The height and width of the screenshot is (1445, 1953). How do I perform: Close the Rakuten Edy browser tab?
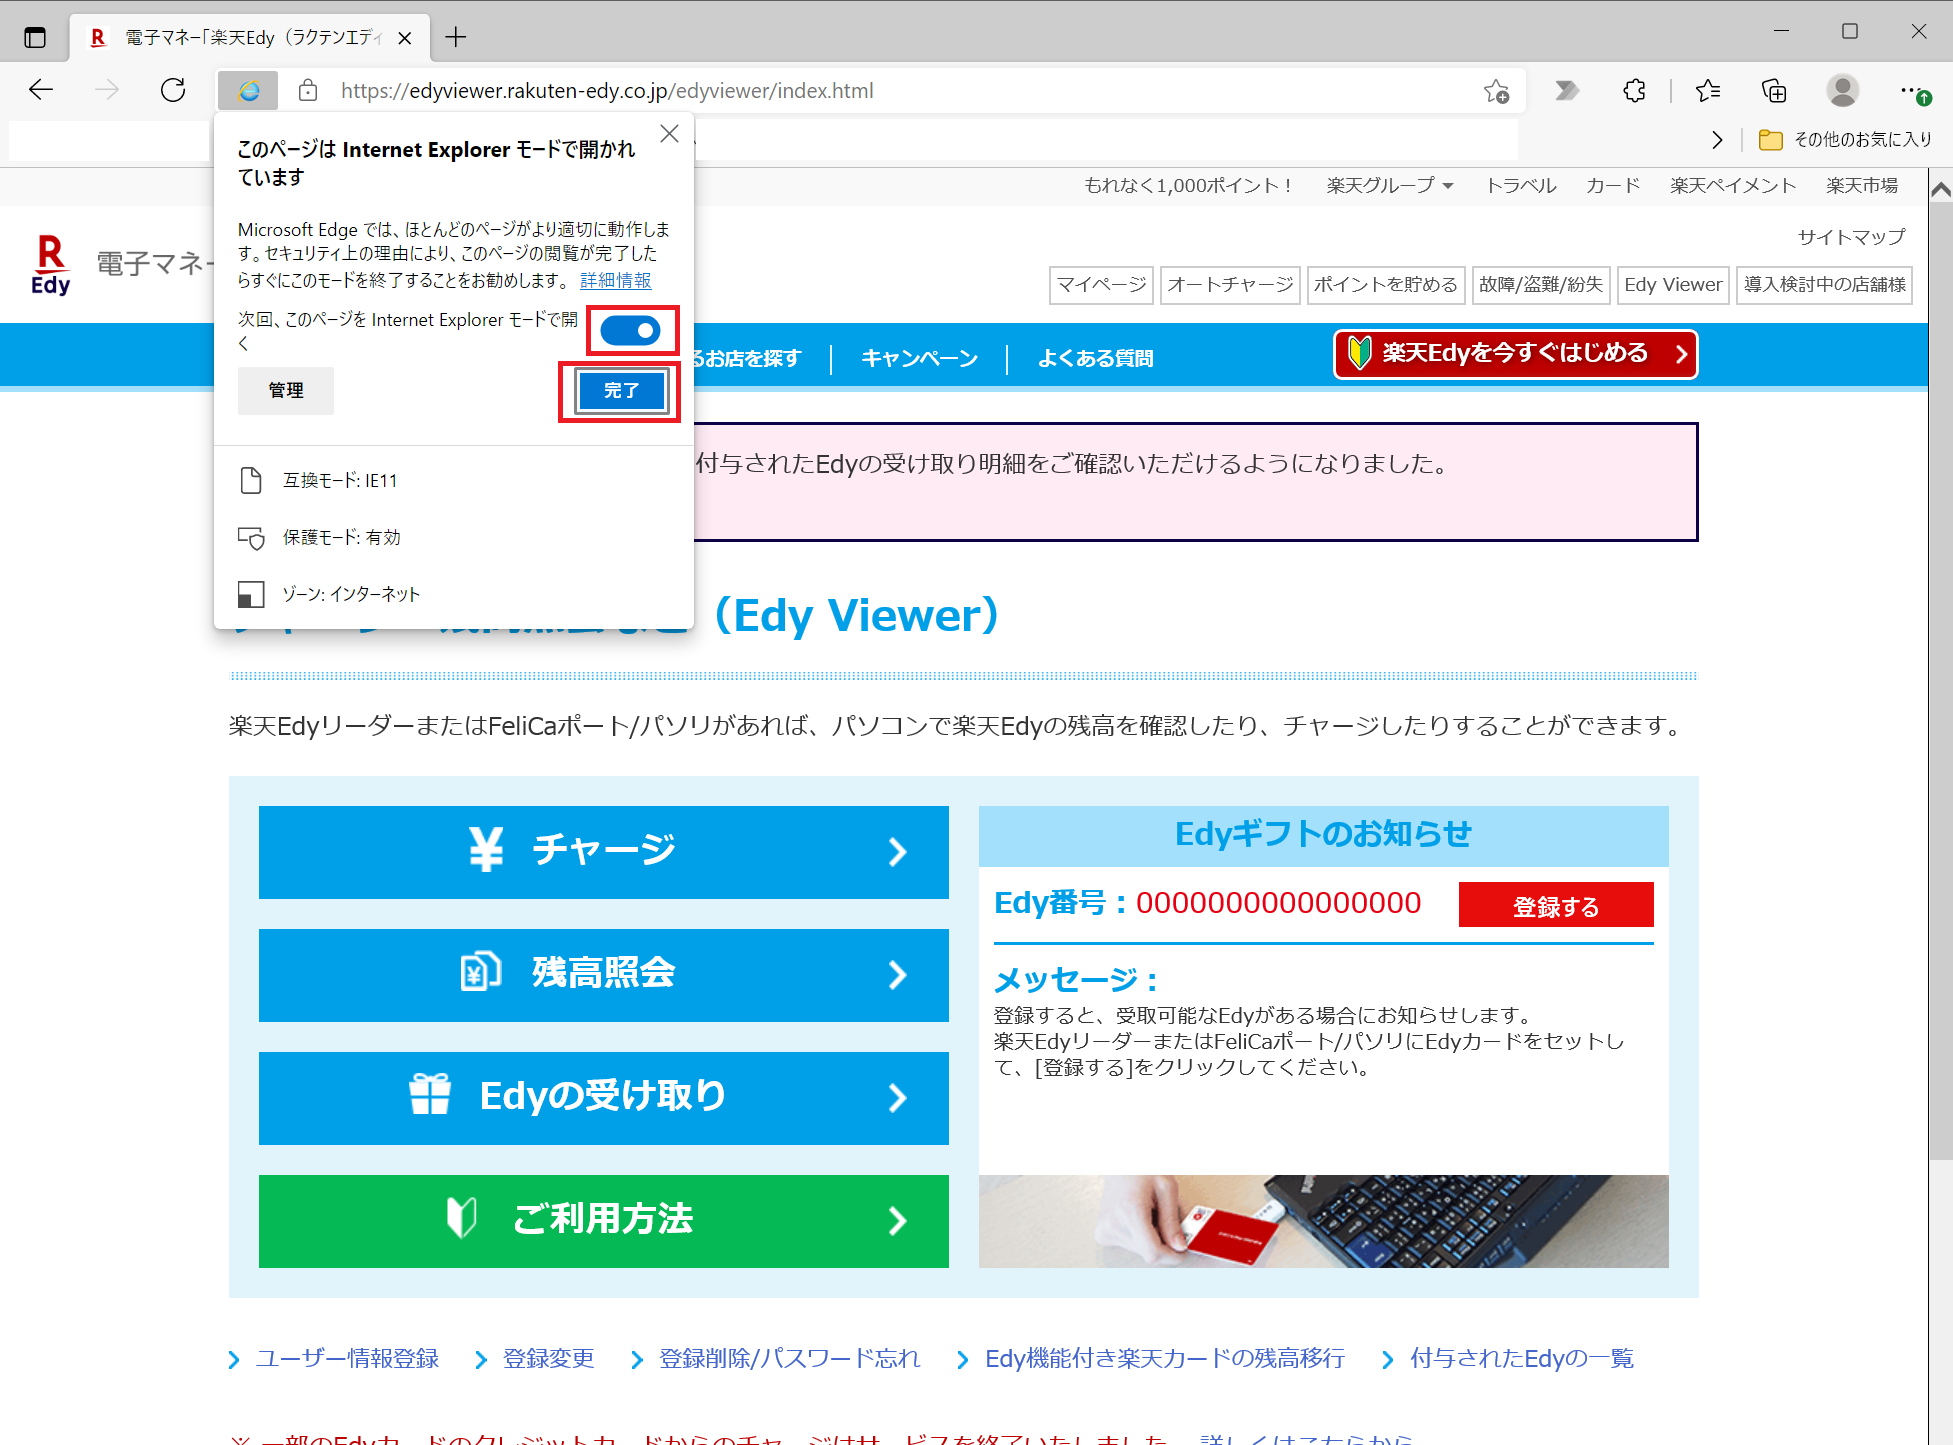point(405,38)
